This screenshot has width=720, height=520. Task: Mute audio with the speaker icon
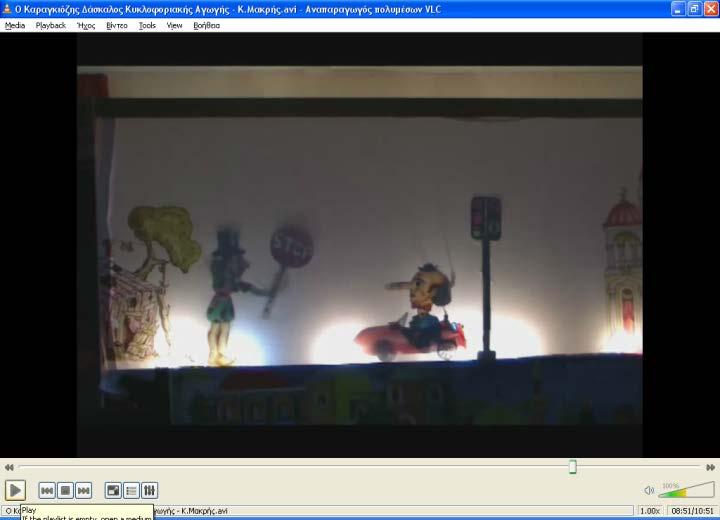(649, 491)
